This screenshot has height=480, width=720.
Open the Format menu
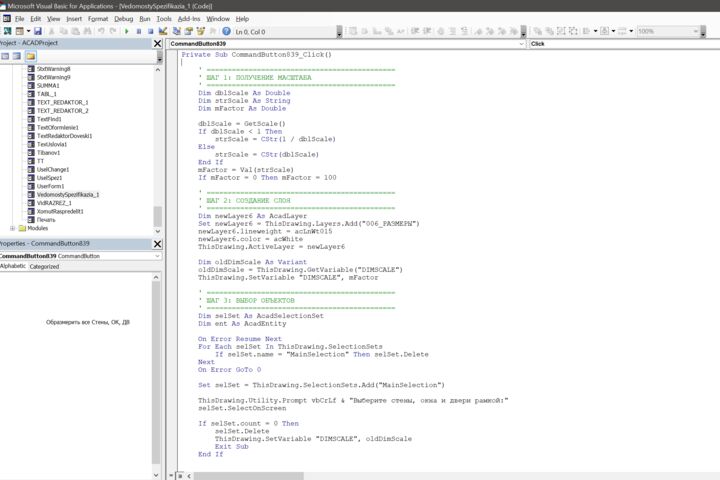pos(98,19)
